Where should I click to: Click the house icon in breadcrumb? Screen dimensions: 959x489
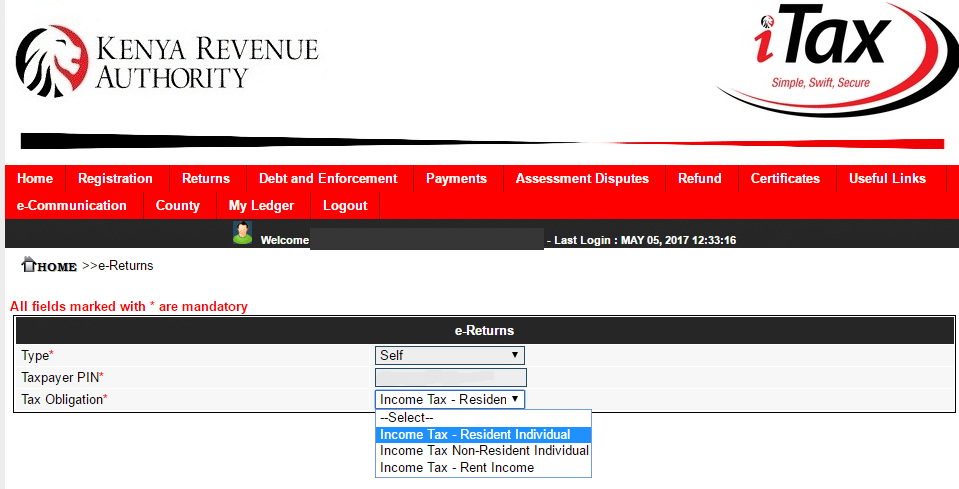click(x=29, y=265)
